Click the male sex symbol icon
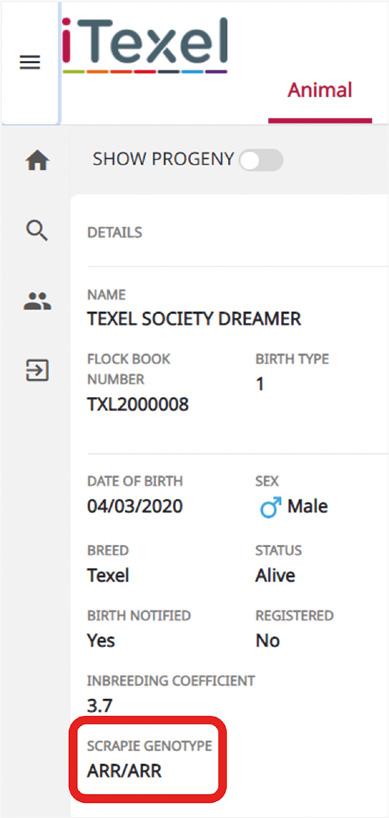389x818 pixels. [270, 508]
